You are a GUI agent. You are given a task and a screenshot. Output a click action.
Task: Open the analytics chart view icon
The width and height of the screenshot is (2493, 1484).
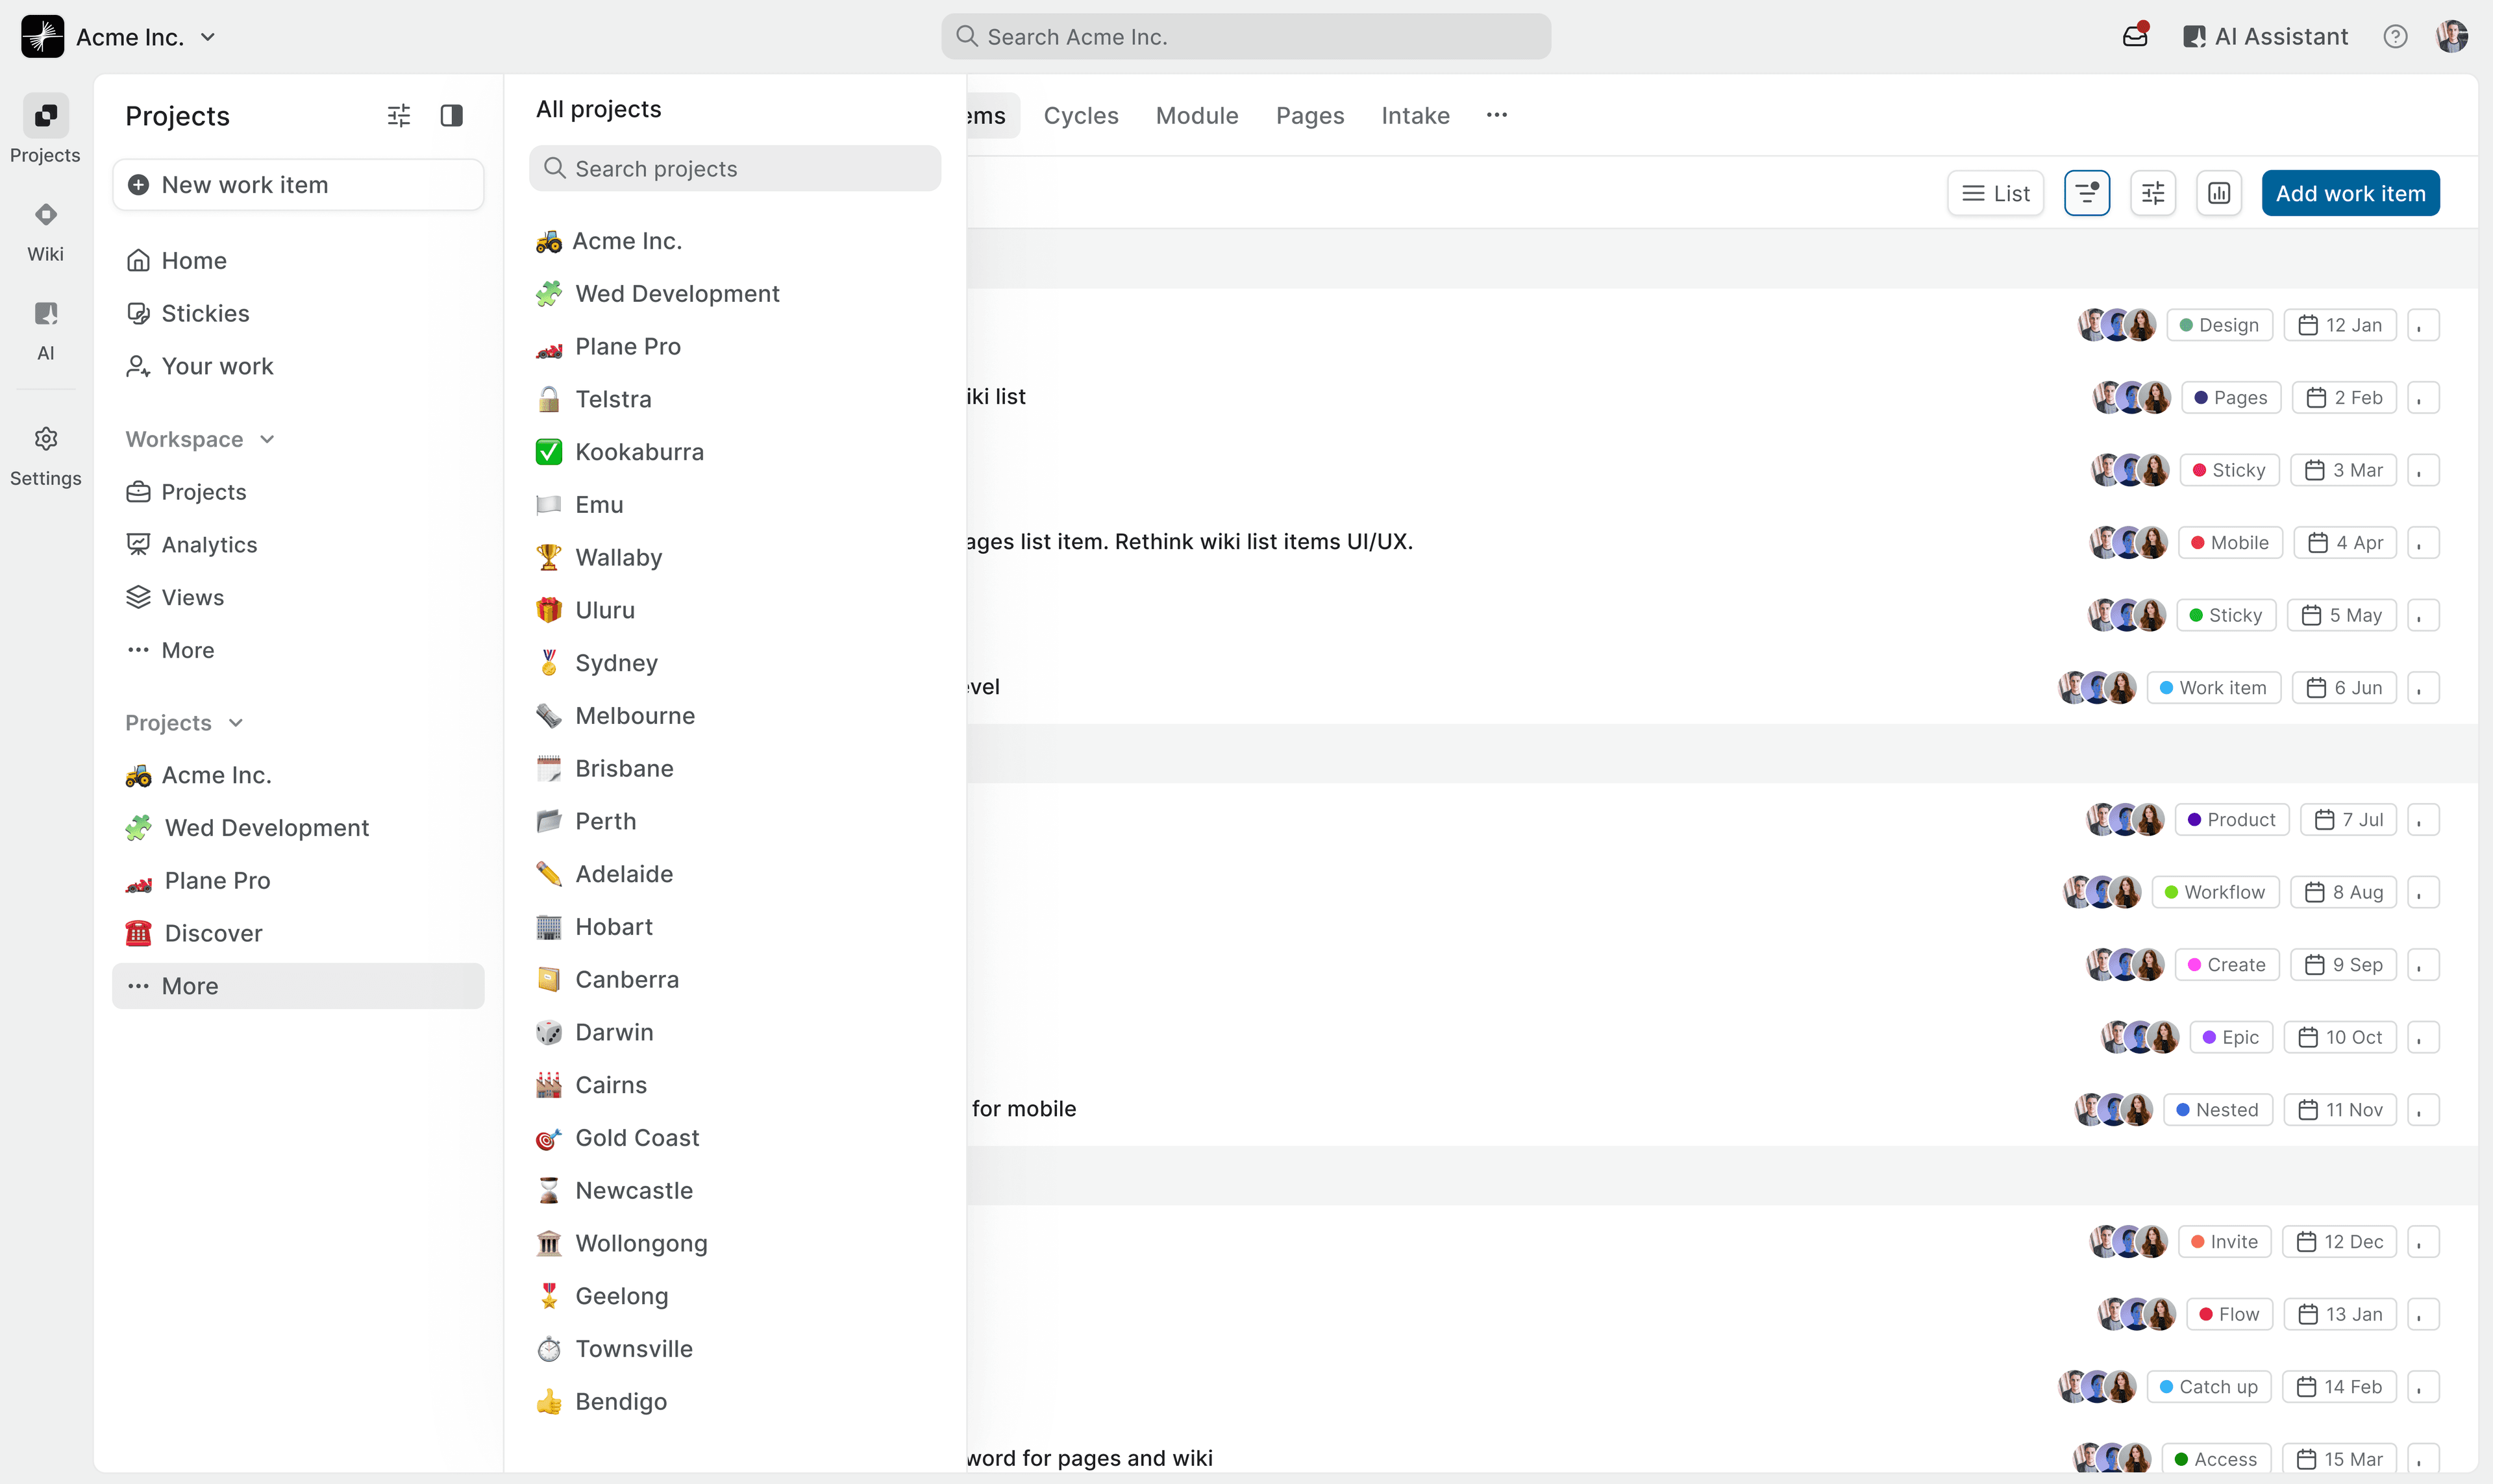[2218, 192]
